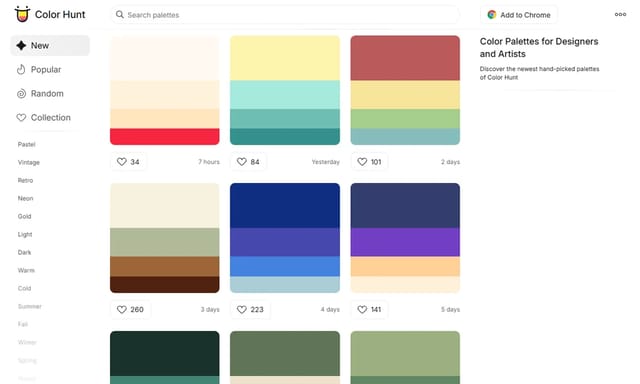Click the light green stripe in 101-likes palette

(405, 119)
